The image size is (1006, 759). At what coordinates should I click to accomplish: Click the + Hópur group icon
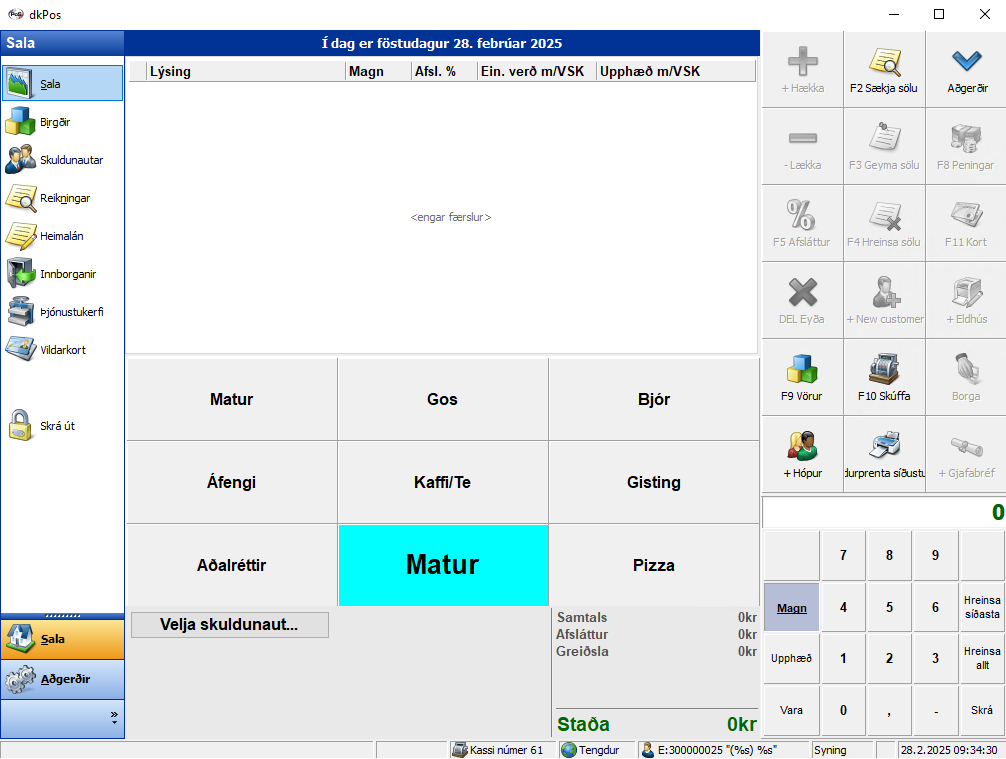click(802, 447)
